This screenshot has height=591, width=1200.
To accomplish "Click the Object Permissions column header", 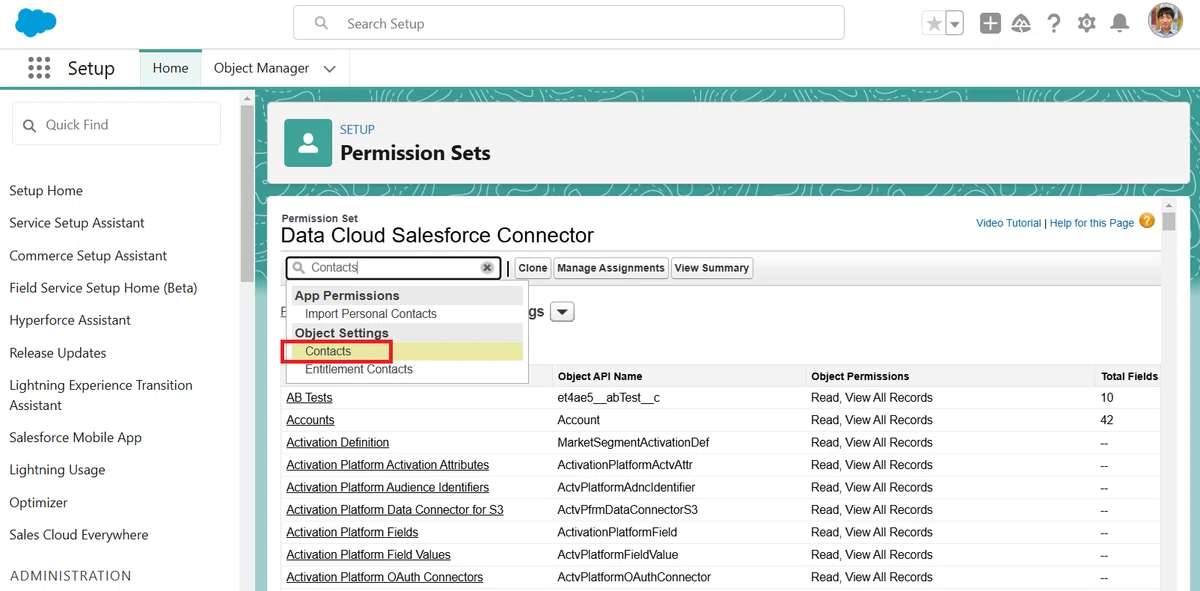I will click(860, 377).
